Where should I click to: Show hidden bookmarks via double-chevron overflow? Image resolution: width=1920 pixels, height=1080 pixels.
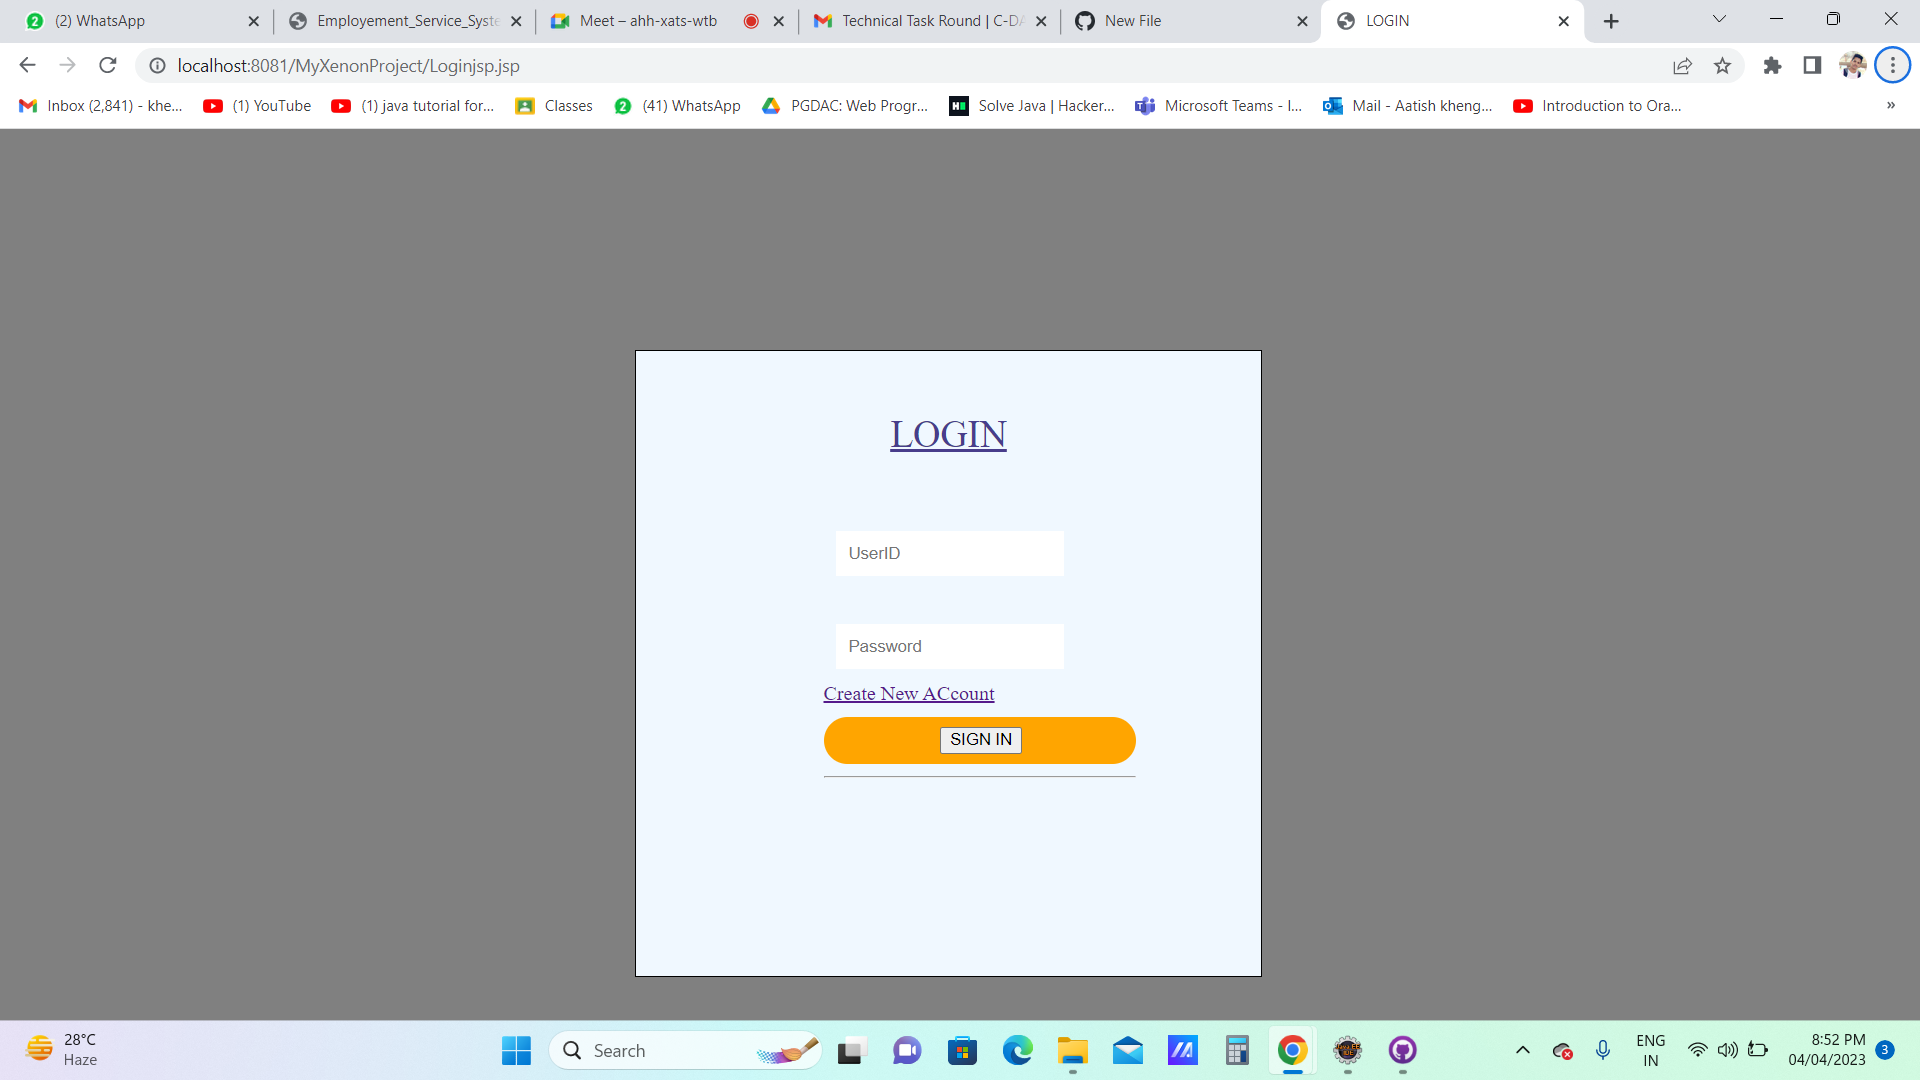click(x=1890, y=105)
